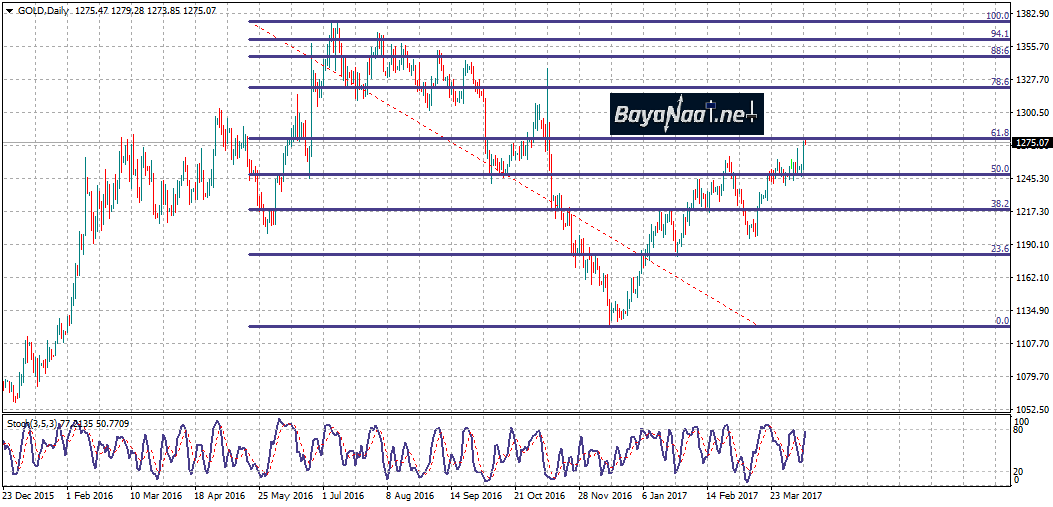Click the 23 Dec 2015 date label
The height and width of the screenshot is (507, 1053).
tap(28, 495)
